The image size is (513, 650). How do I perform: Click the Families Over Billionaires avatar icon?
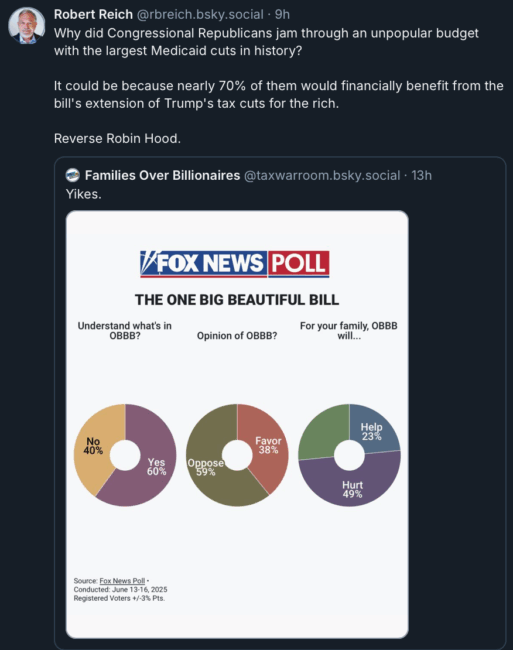(x=73, y=175)
